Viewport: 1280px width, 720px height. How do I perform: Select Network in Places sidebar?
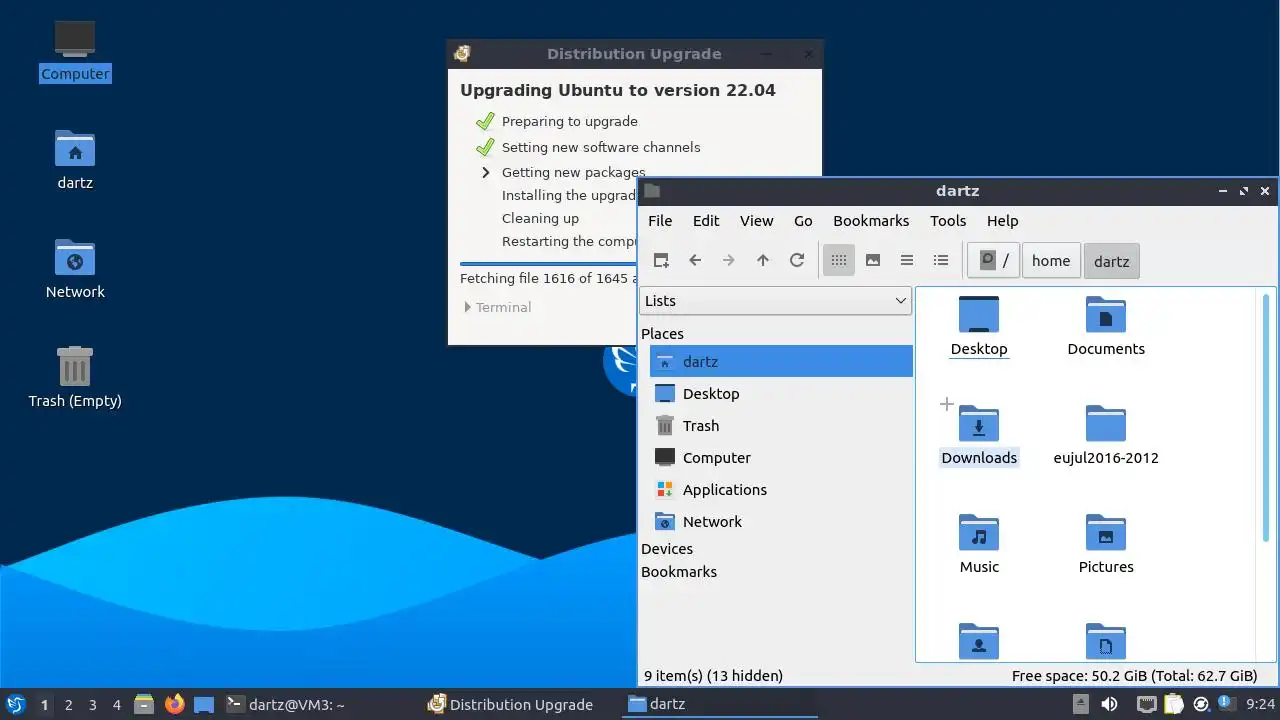point(781,522)
